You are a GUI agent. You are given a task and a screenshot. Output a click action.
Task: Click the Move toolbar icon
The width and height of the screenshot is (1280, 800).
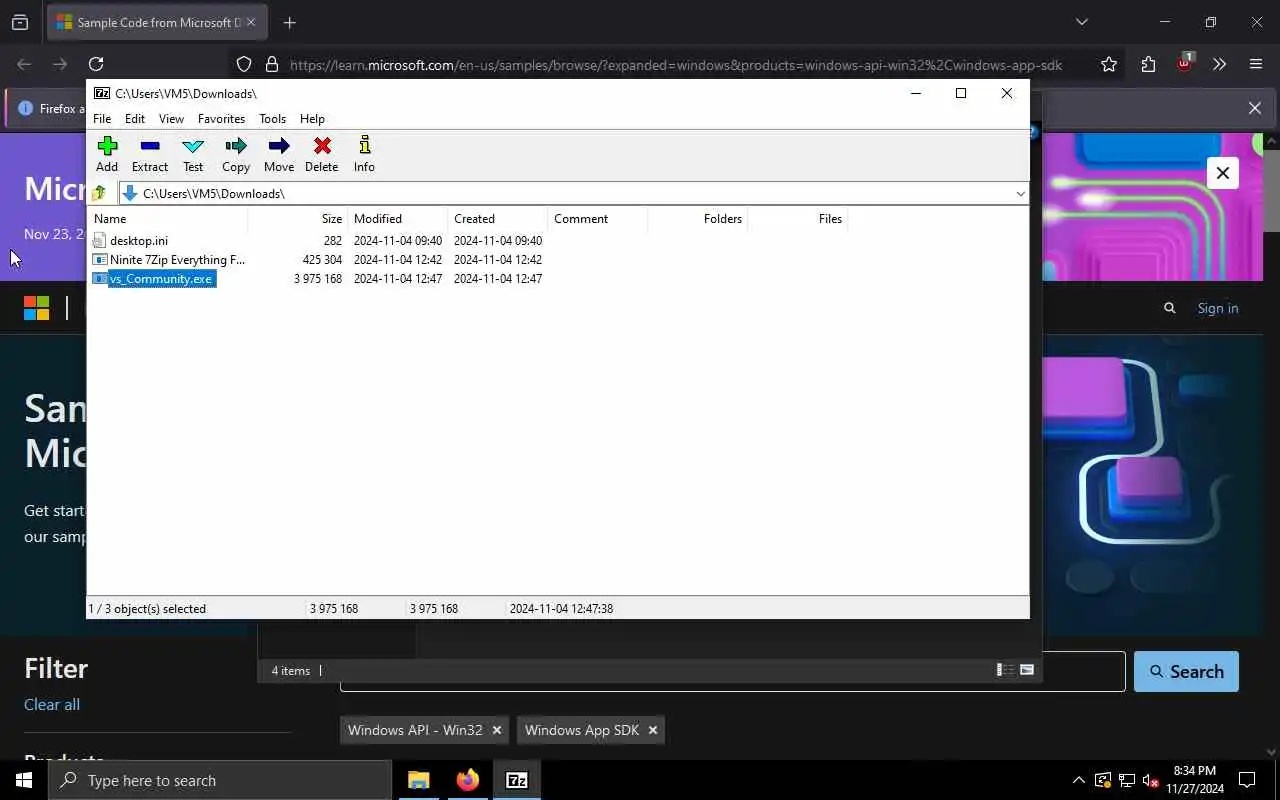tap(279, 154)
